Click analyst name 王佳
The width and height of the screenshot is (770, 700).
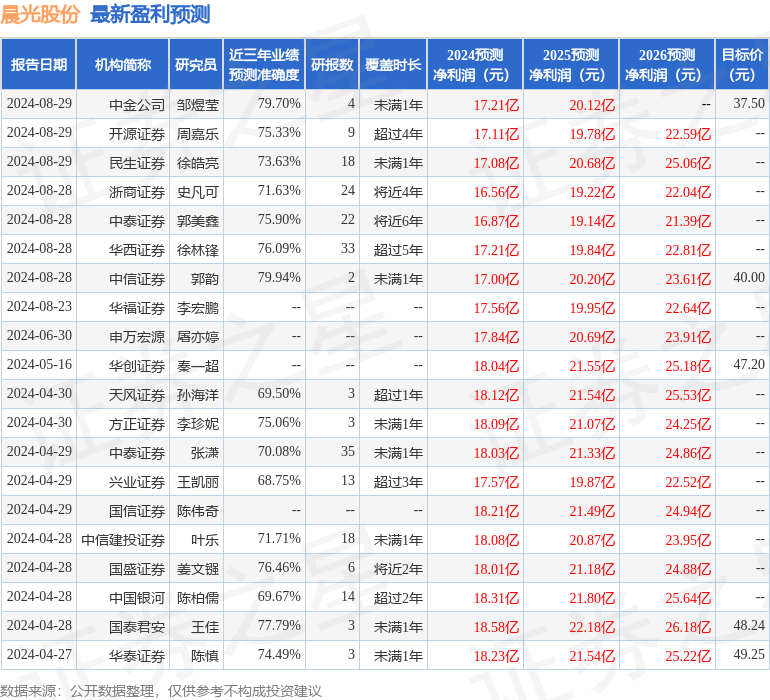[x=204, y=626]
